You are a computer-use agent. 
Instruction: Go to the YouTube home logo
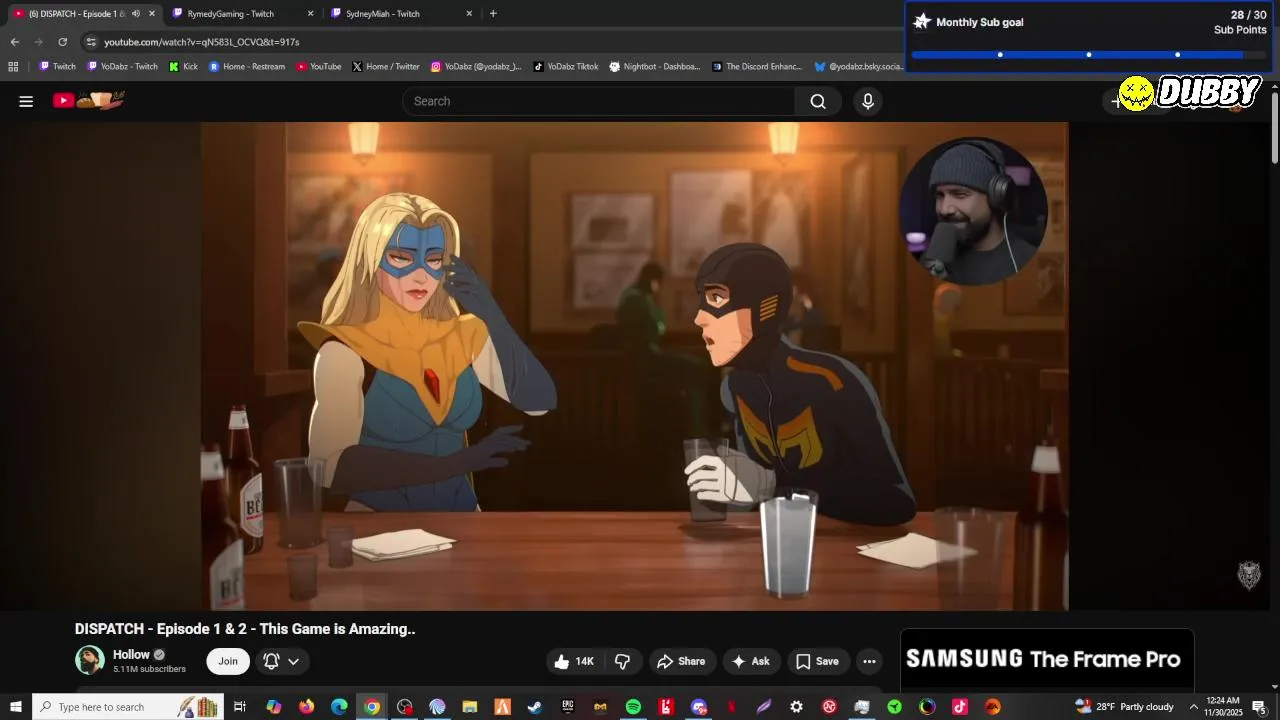coord(89,100)
